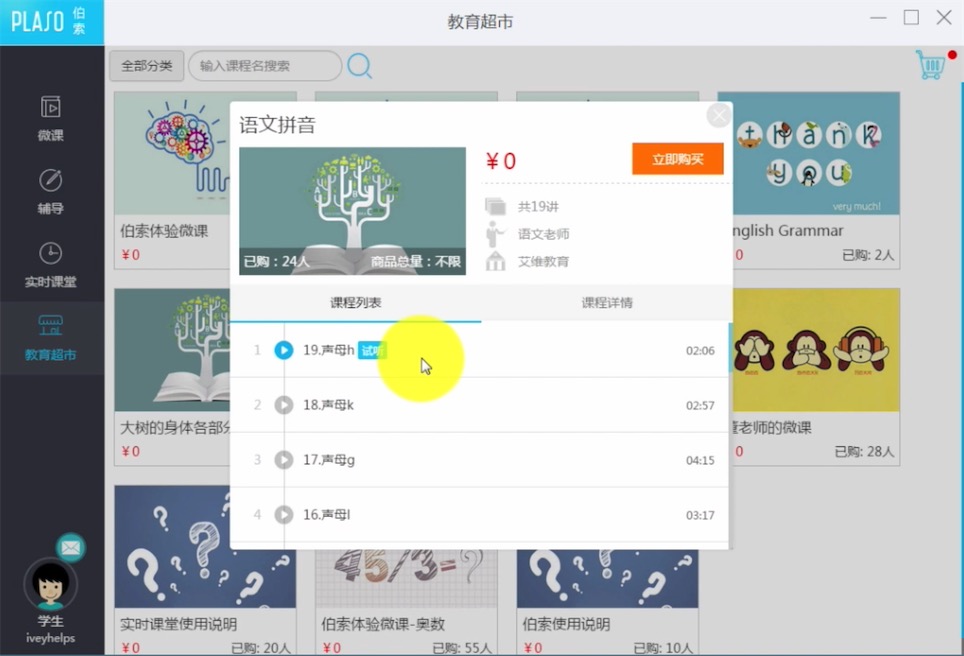Image resolution: width=964 pixels, height=656 pixels.
Task: Click the orange 立即购买 button
Action: tap(677, 159)
